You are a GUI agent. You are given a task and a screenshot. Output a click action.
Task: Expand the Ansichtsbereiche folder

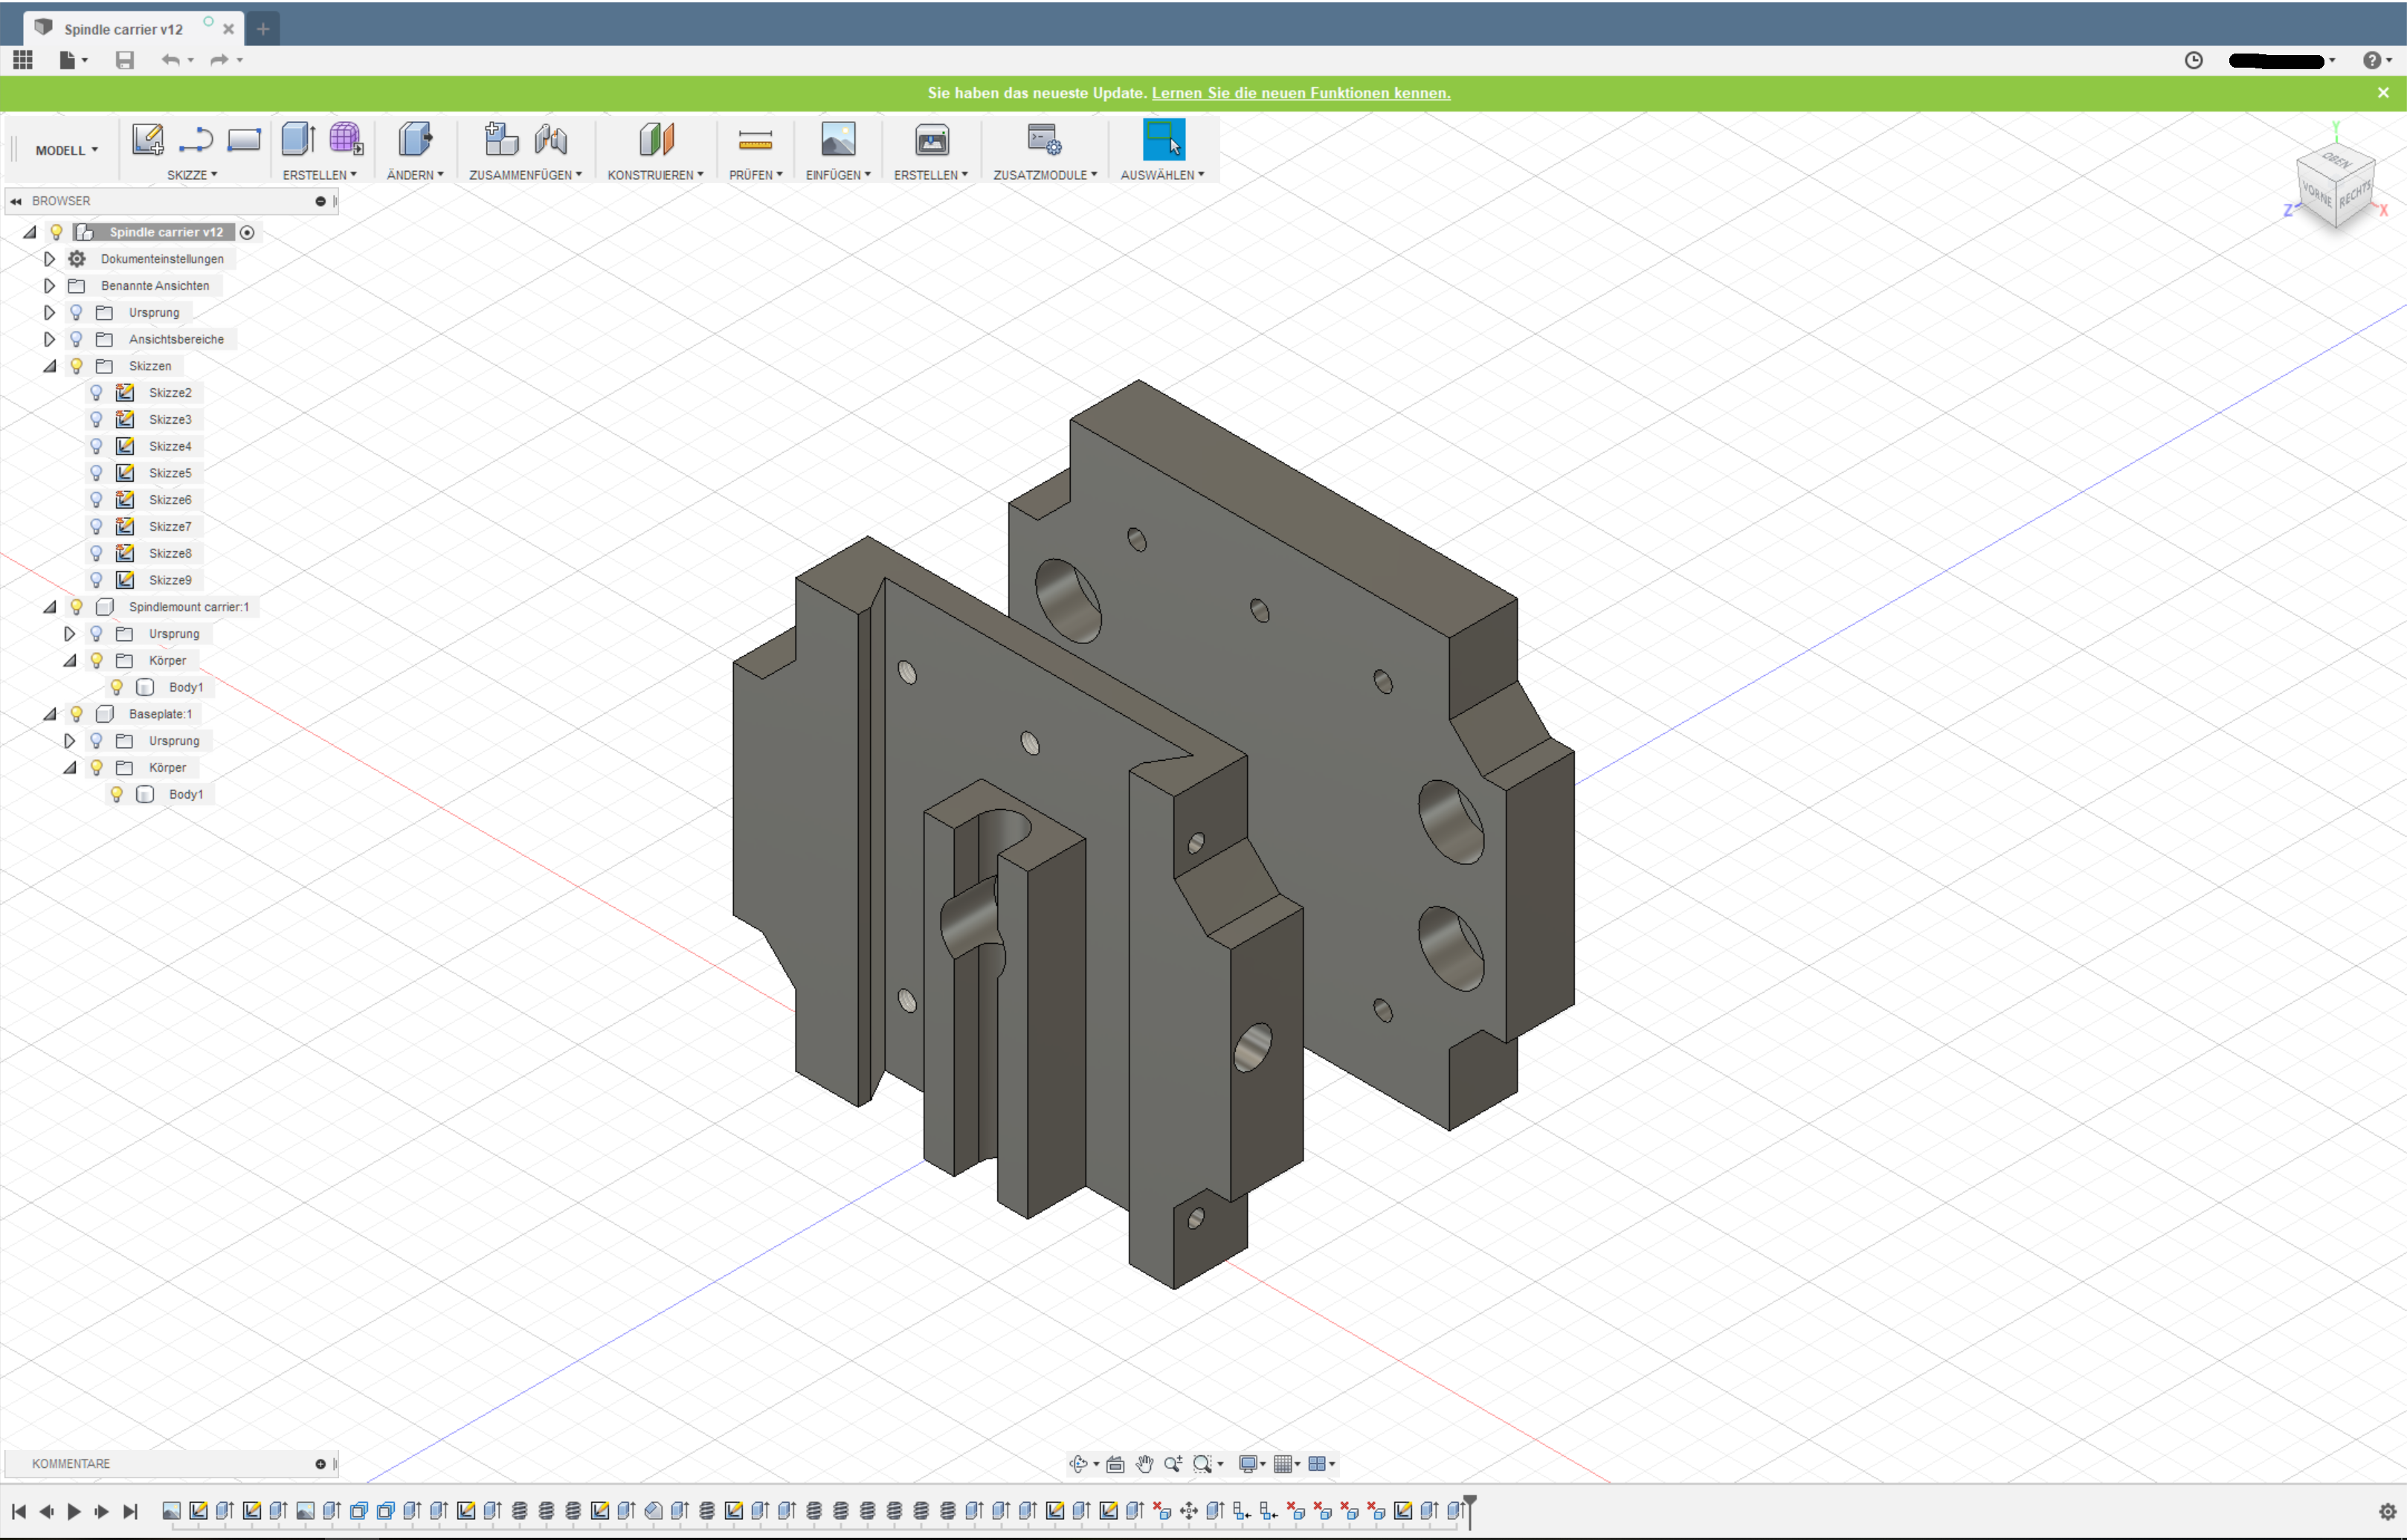pyautogui.click(x=49, y=339)
